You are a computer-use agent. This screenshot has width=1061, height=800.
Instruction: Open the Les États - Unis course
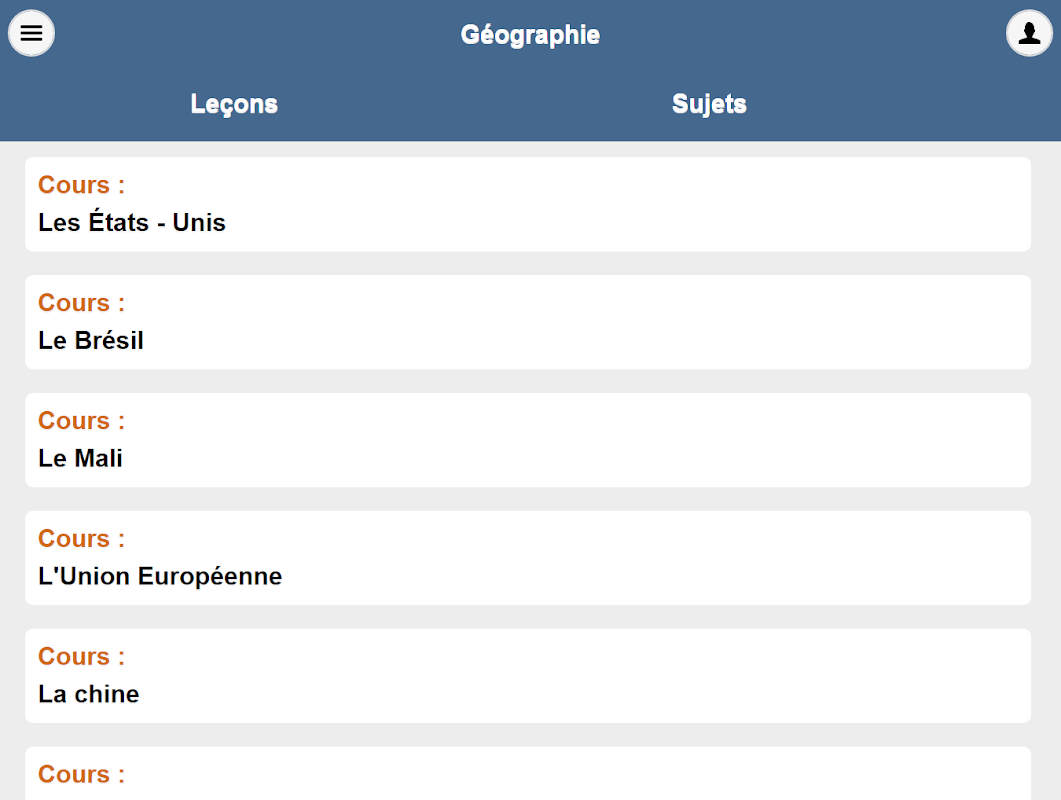[x=132, y=222]
